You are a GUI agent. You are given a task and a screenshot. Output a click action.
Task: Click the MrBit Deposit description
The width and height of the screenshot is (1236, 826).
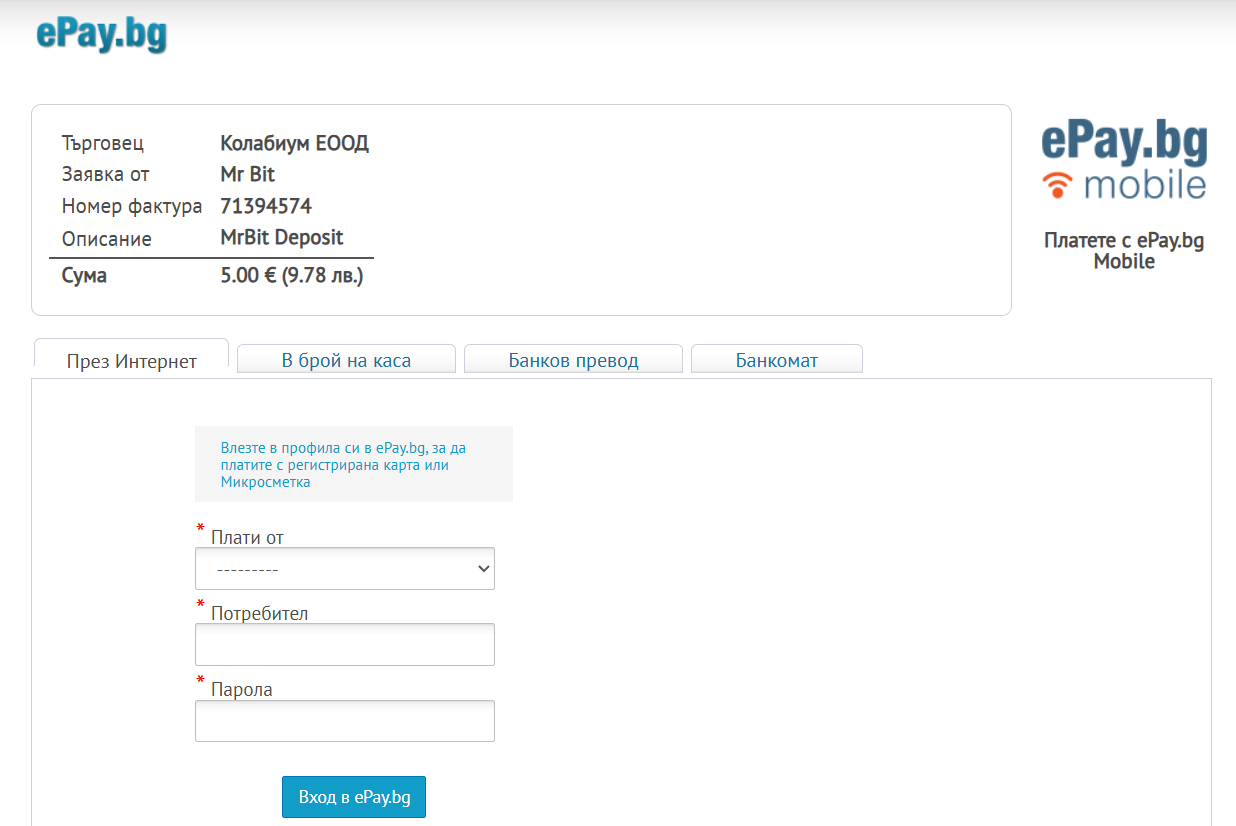282,238
